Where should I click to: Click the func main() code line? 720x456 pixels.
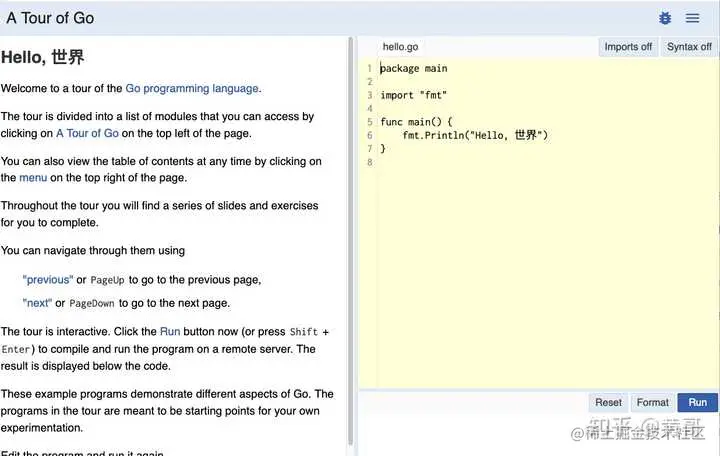click(x=416, y=122)
